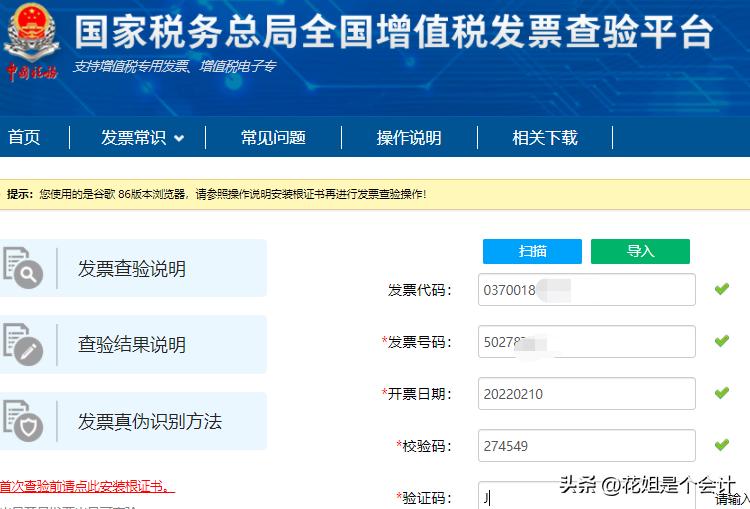Click the 验证码 field label
The height and width of the screenshot is (509, 750).
(424, 498)
